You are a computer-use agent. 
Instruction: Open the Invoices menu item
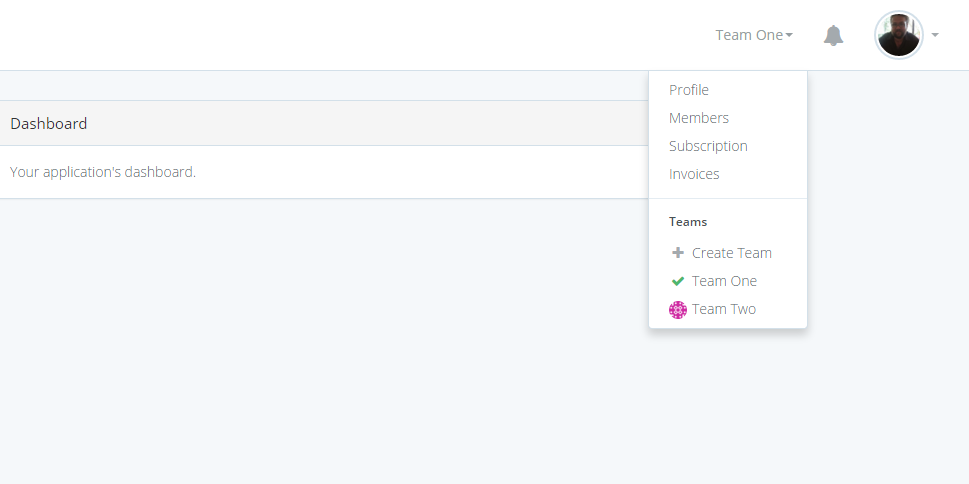pos(694,174)
